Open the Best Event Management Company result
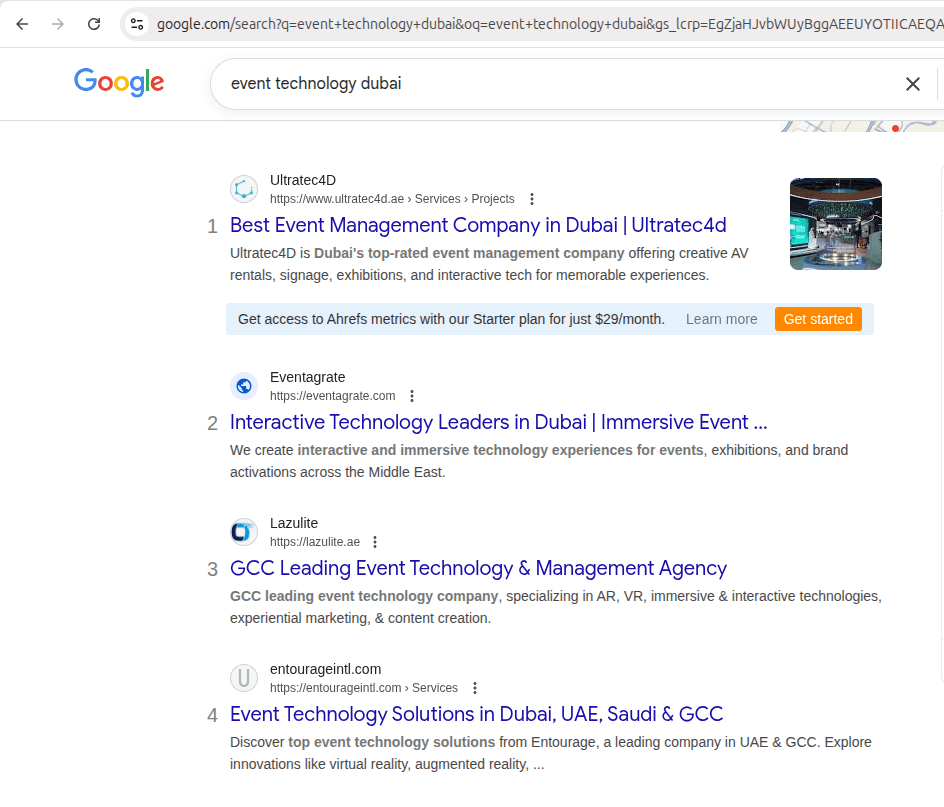This screenshot has height=807, width=944. pyautogui.click(x=478, y=225)
